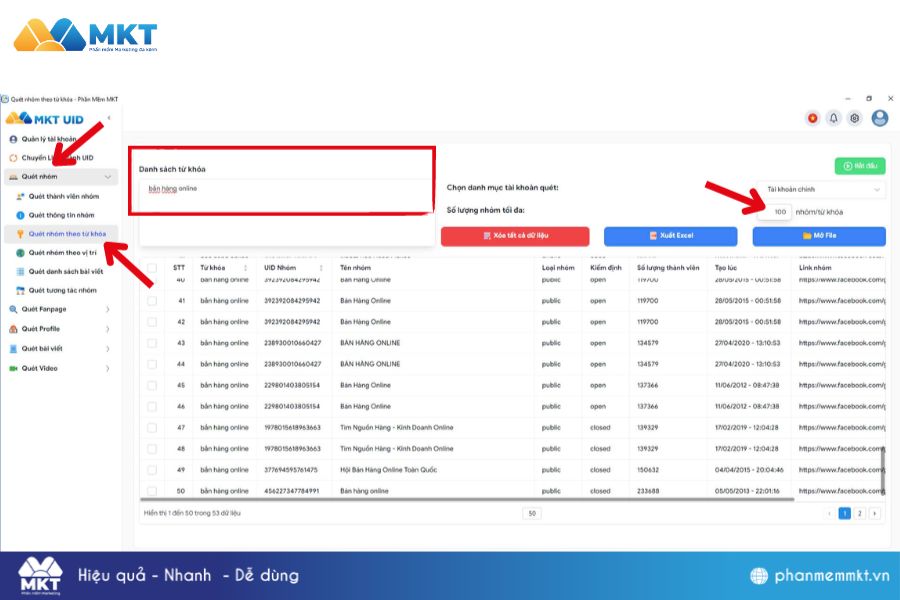Click the Quản lý tài khoản icon
Screen dimensions: 900x600
pyautogui.click(x=13, y=139)
